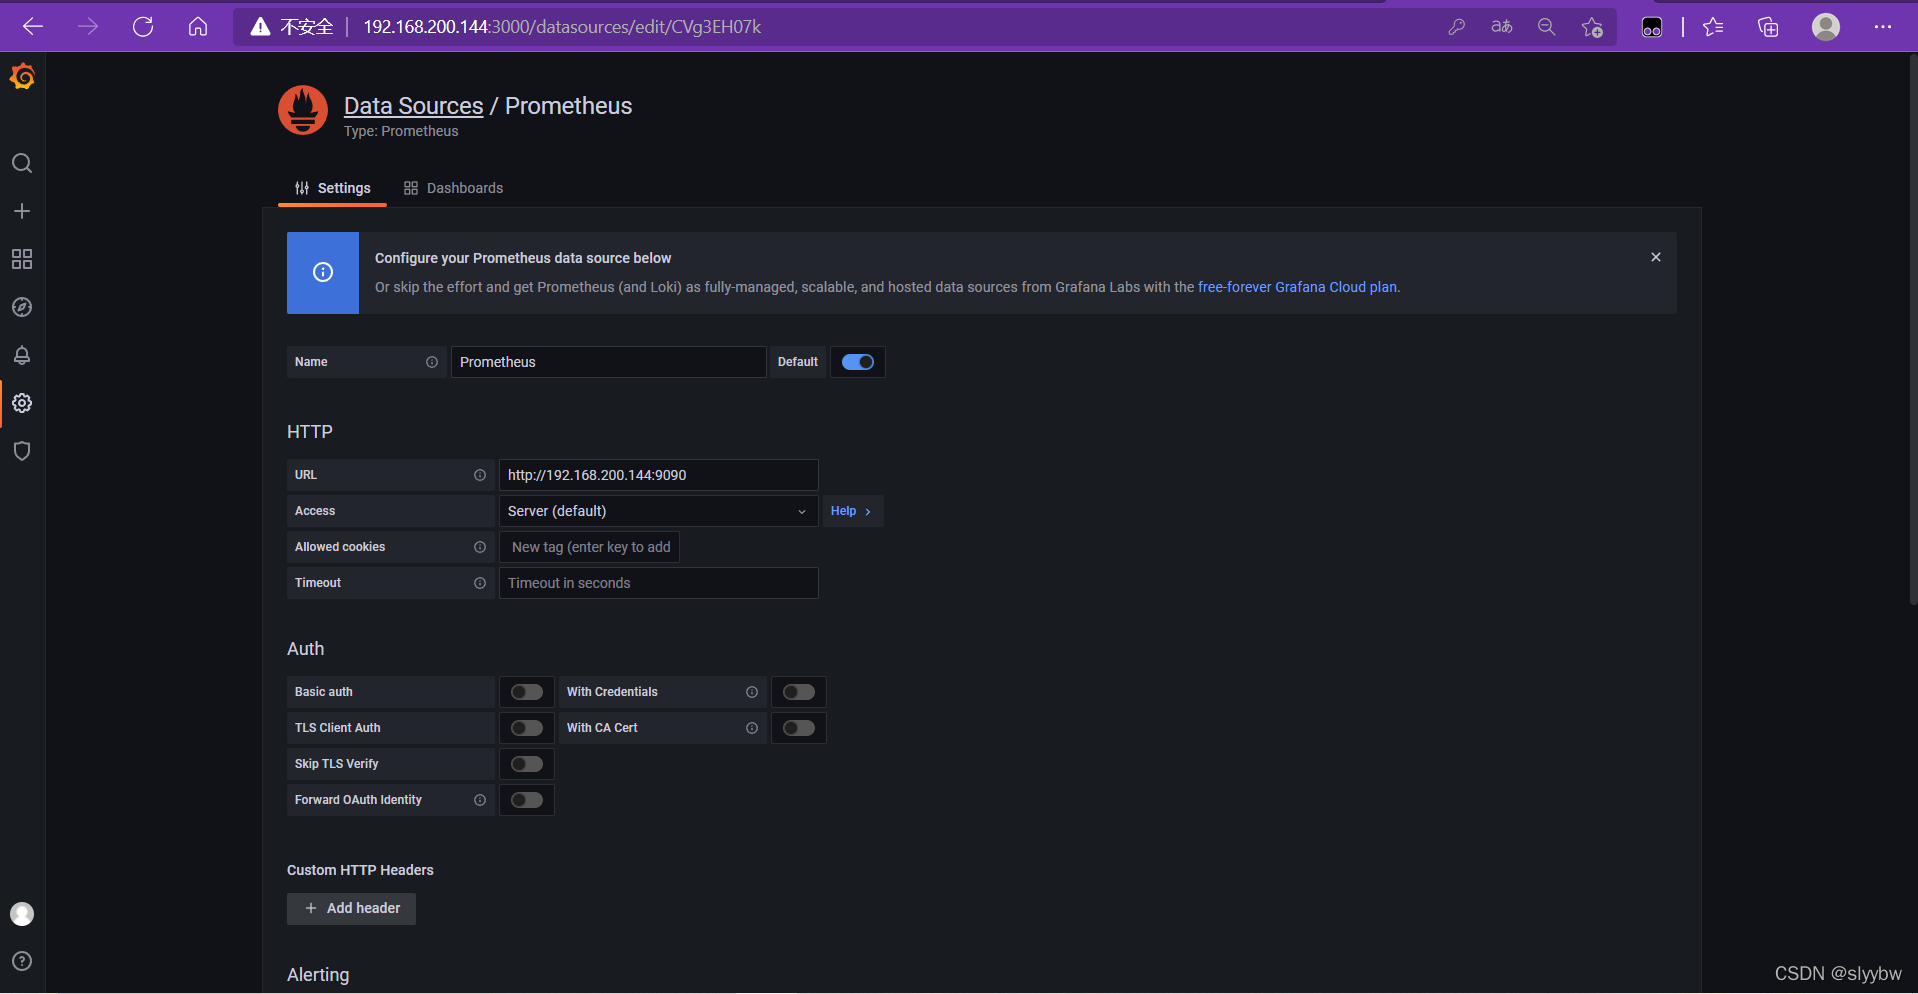The width and height of the screenshot is (1918, 994).
Task: Switch to the Dashboards tab
Action: point(453,188)
